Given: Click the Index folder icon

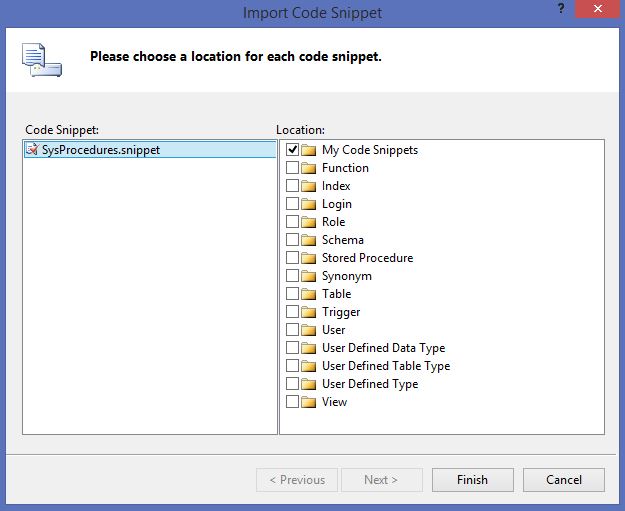Looking at the screenshot, I should (x=309, y=186).
